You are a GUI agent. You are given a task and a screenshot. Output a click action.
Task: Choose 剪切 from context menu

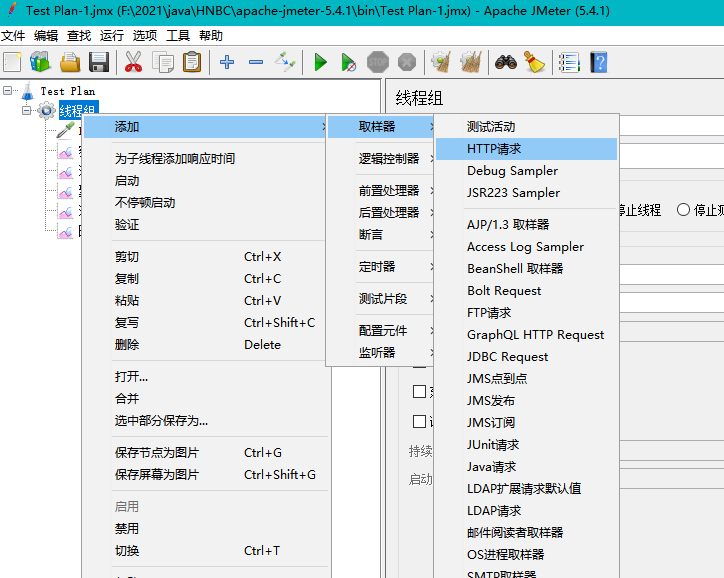point(205,257)
